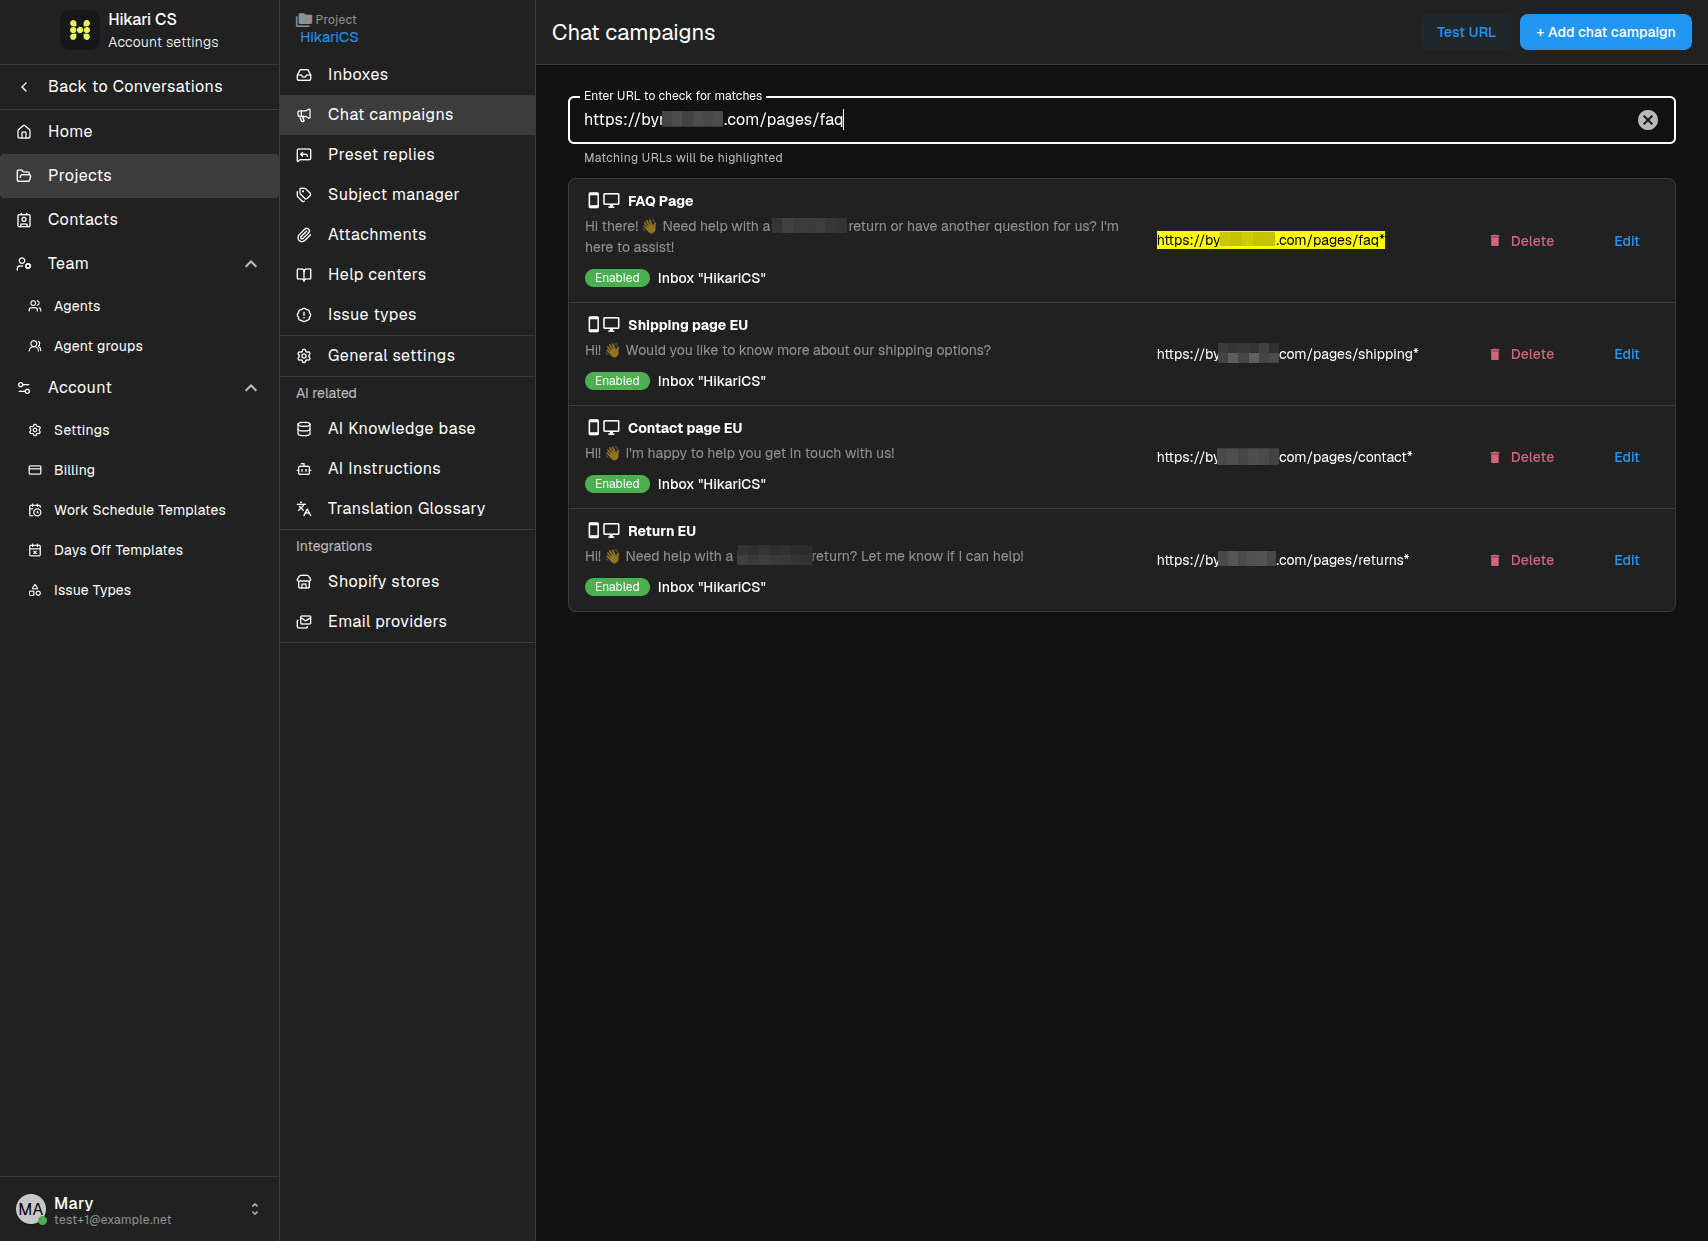Click the Account Settings gear icon
The width and height of the screenshot is (1708, 1241).
[x=35, y=430]
